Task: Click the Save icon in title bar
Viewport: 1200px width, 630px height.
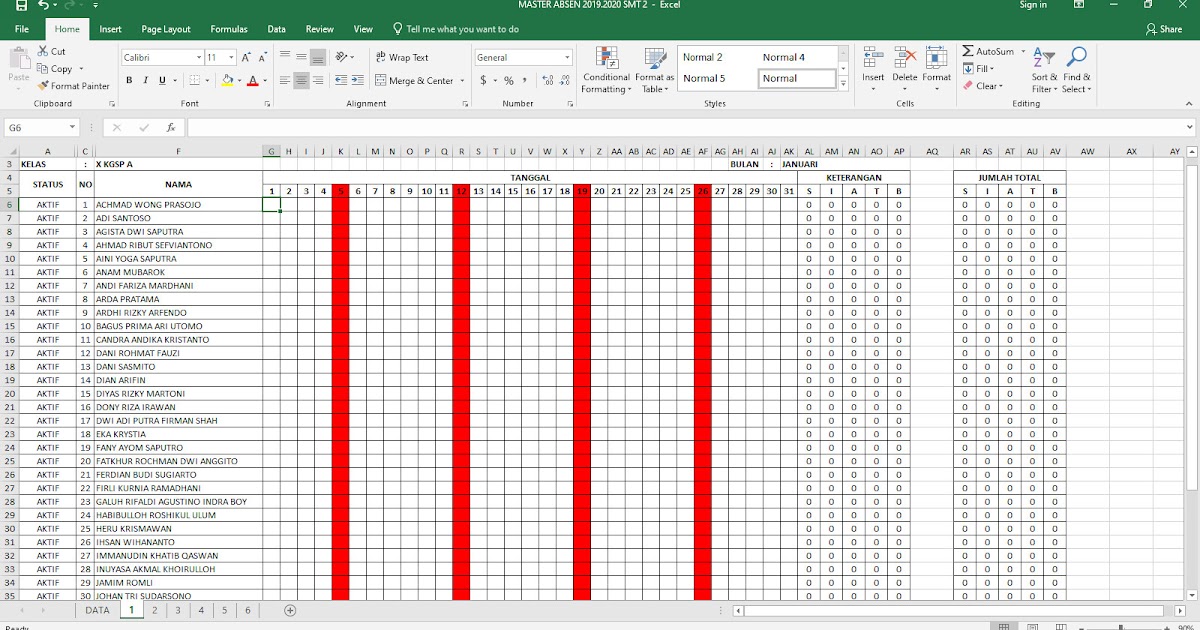Action: point(21,5)
